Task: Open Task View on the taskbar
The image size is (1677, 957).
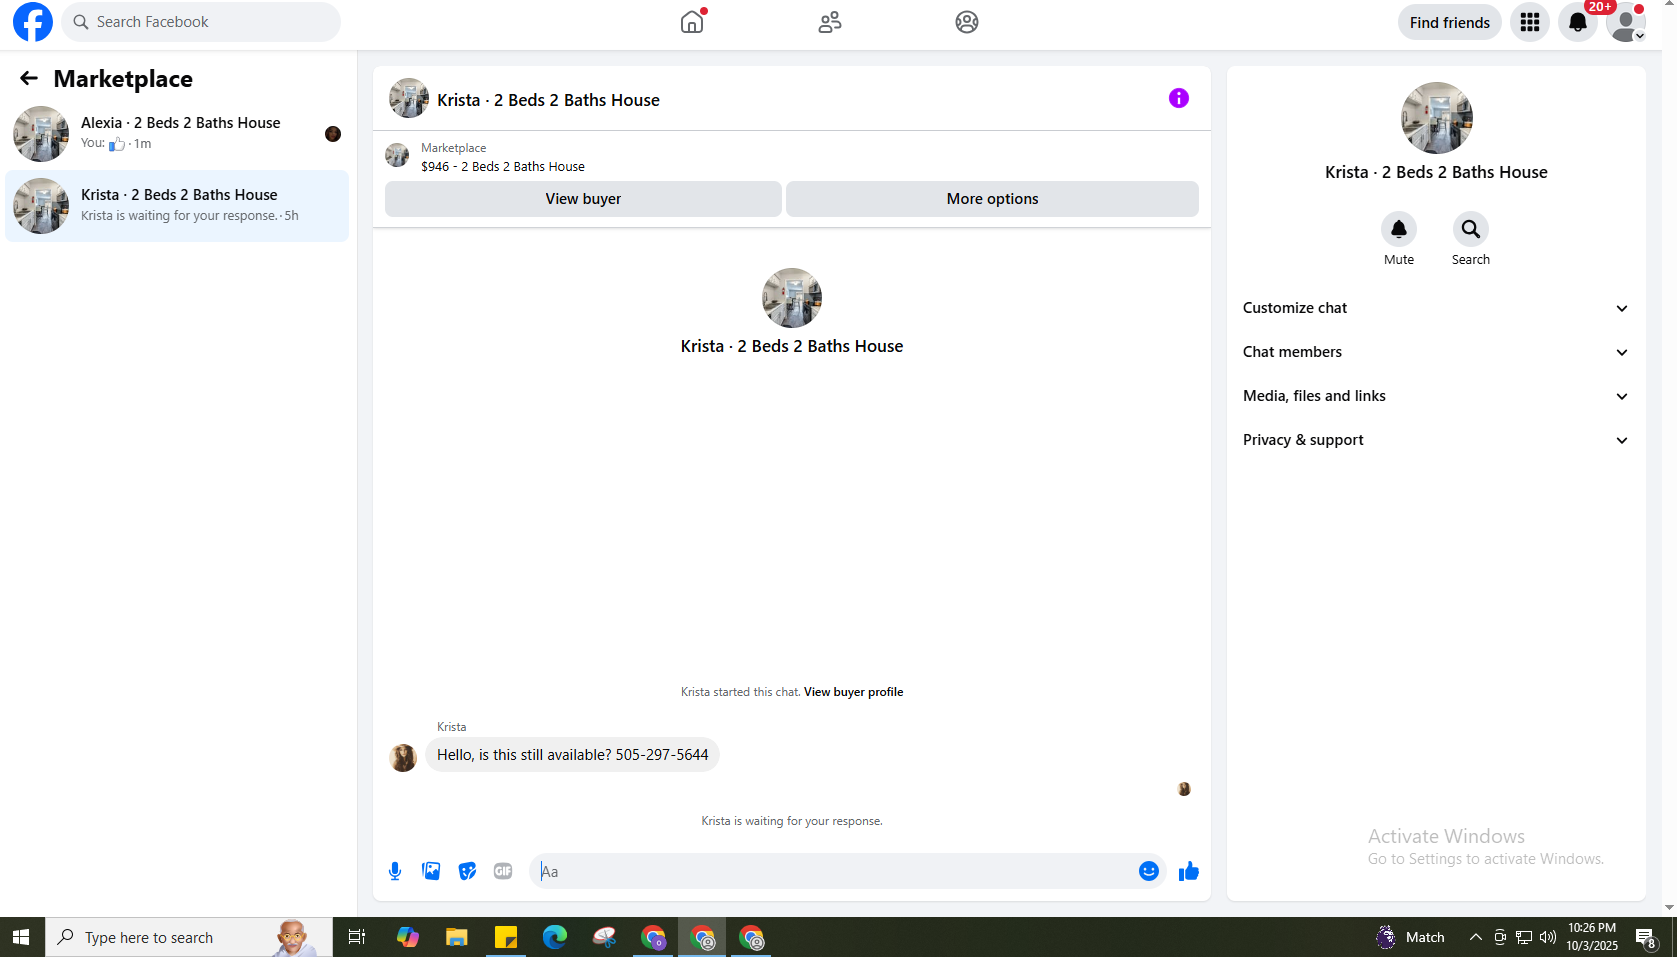Action: coord(356,937)
